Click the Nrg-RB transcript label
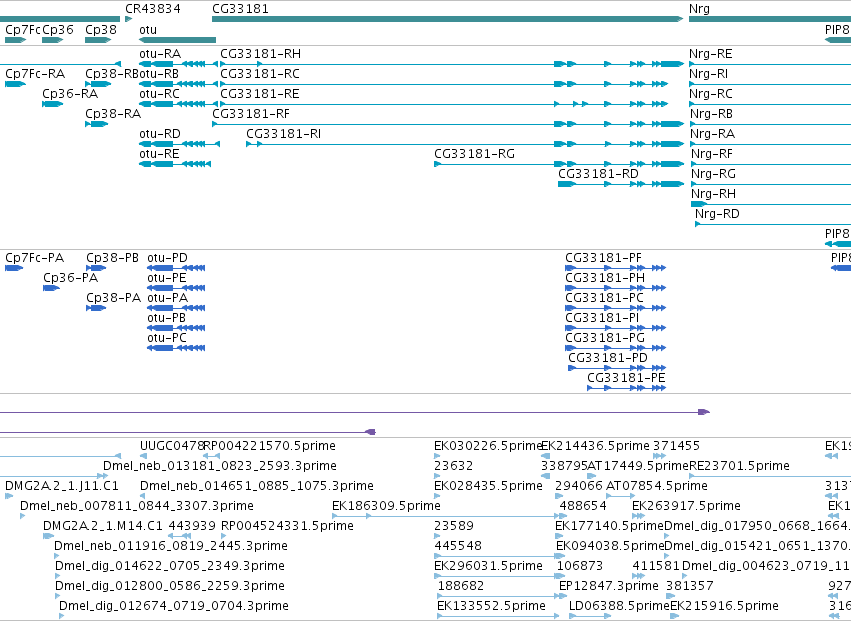 point(712,115)
